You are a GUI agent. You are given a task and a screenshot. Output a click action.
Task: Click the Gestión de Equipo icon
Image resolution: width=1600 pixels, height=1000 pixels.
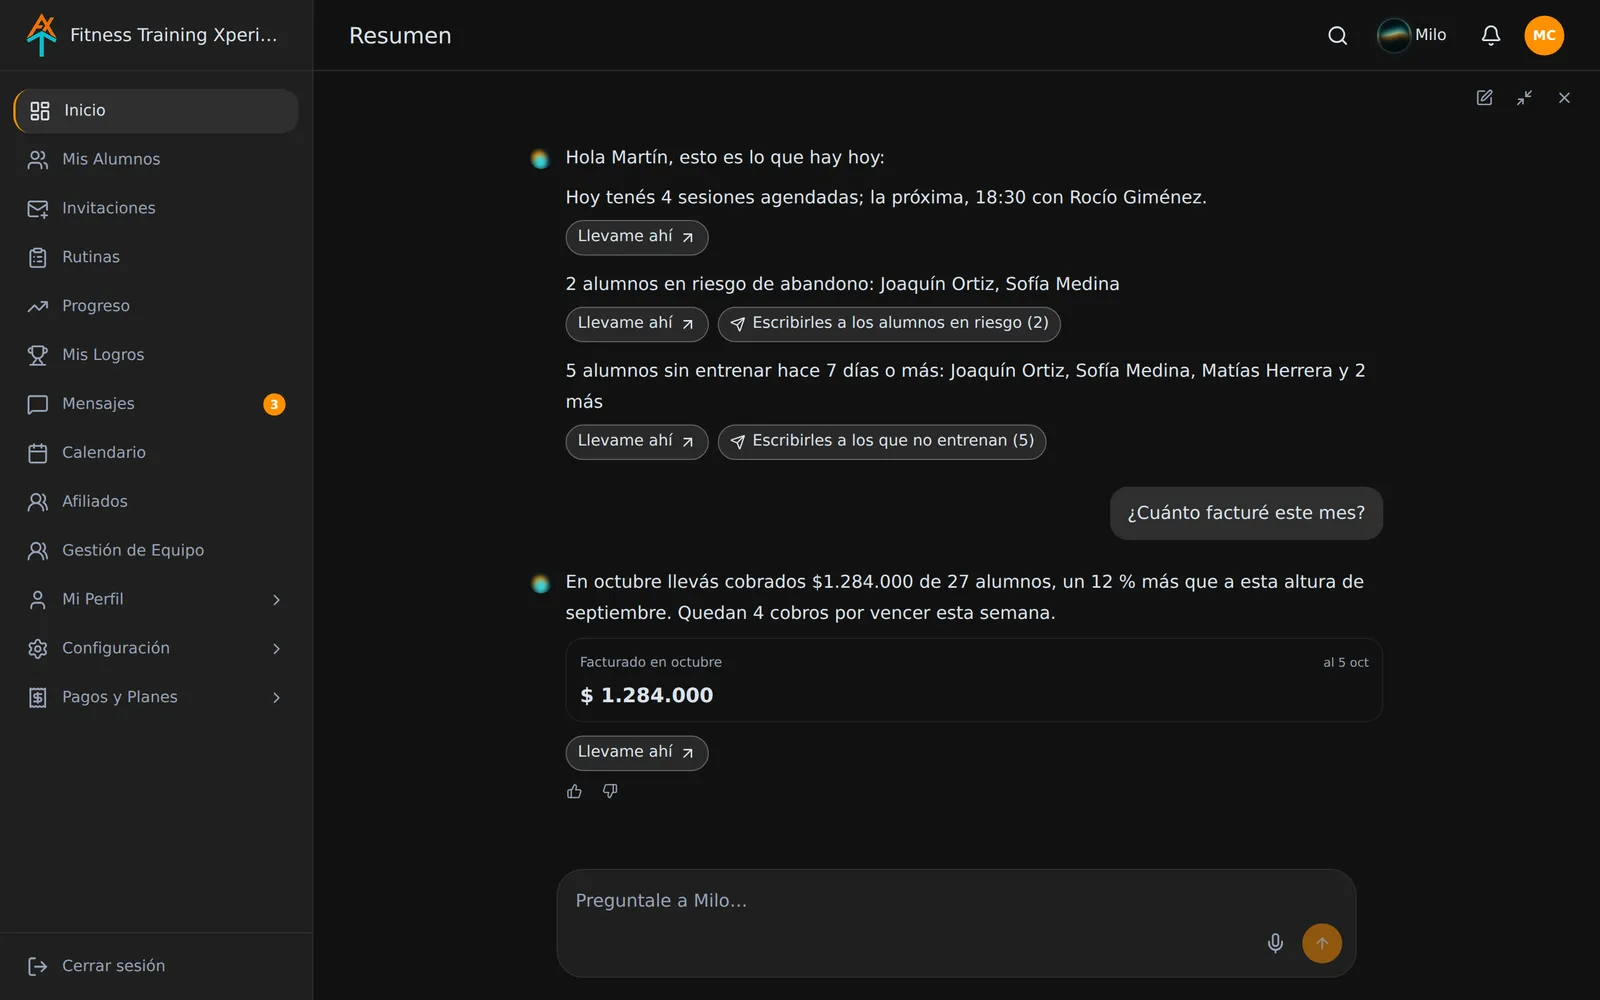click(x=38, y=551)
